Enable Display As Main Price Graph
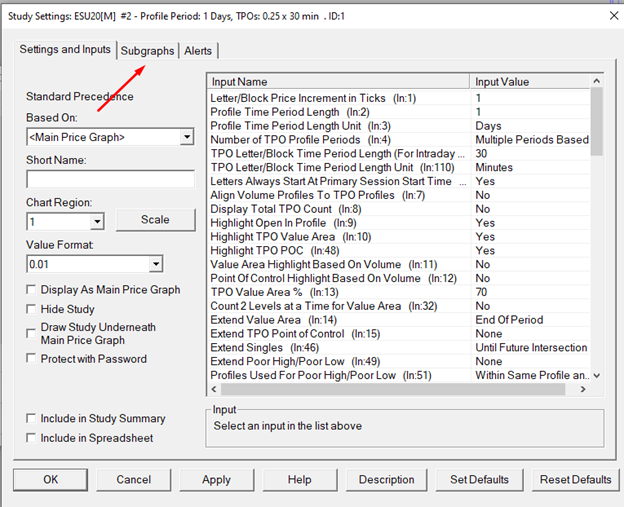This screenshot has height=507, width=624. coord(33,290)
